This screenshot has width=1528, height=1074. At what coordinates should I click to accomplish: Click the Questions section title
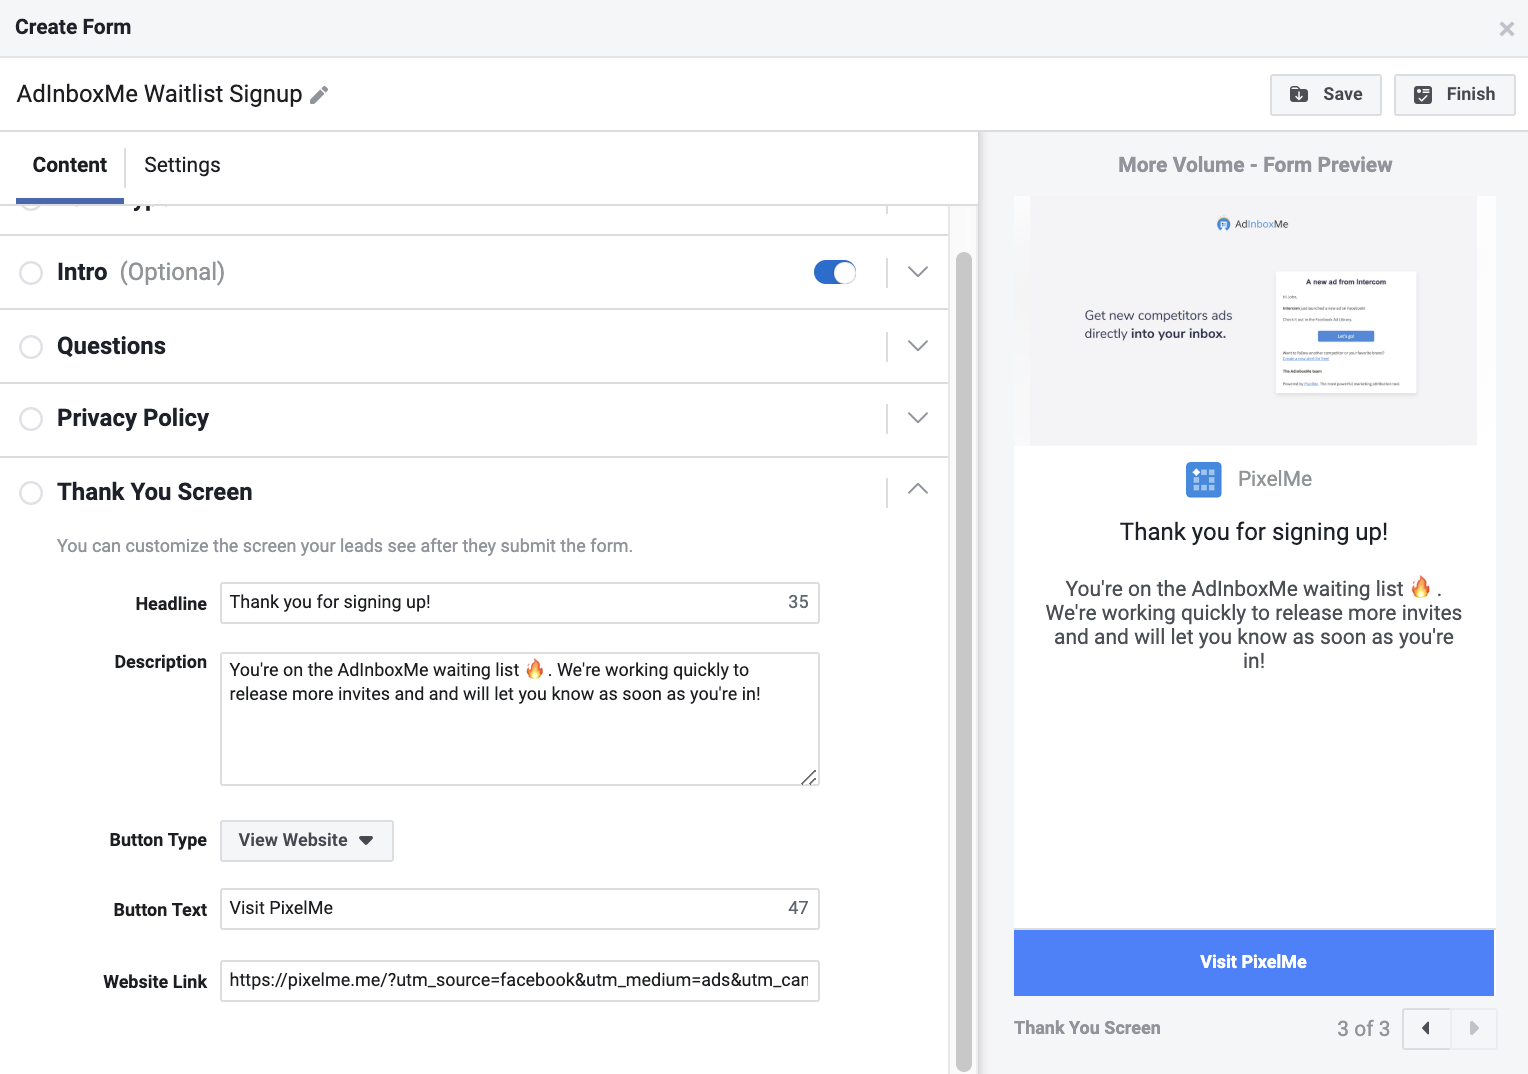[111, 346]
